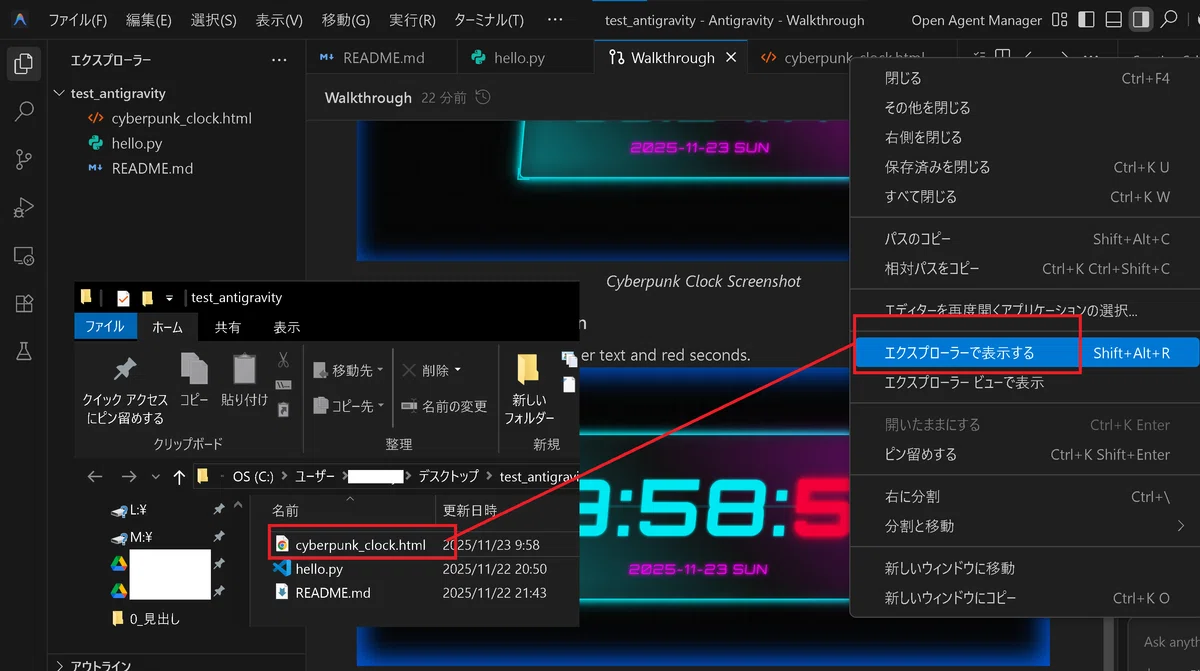Screen dimensions: 1200x671
Task: Toggle the primary side bar layout button
Action: (1088, 19)
